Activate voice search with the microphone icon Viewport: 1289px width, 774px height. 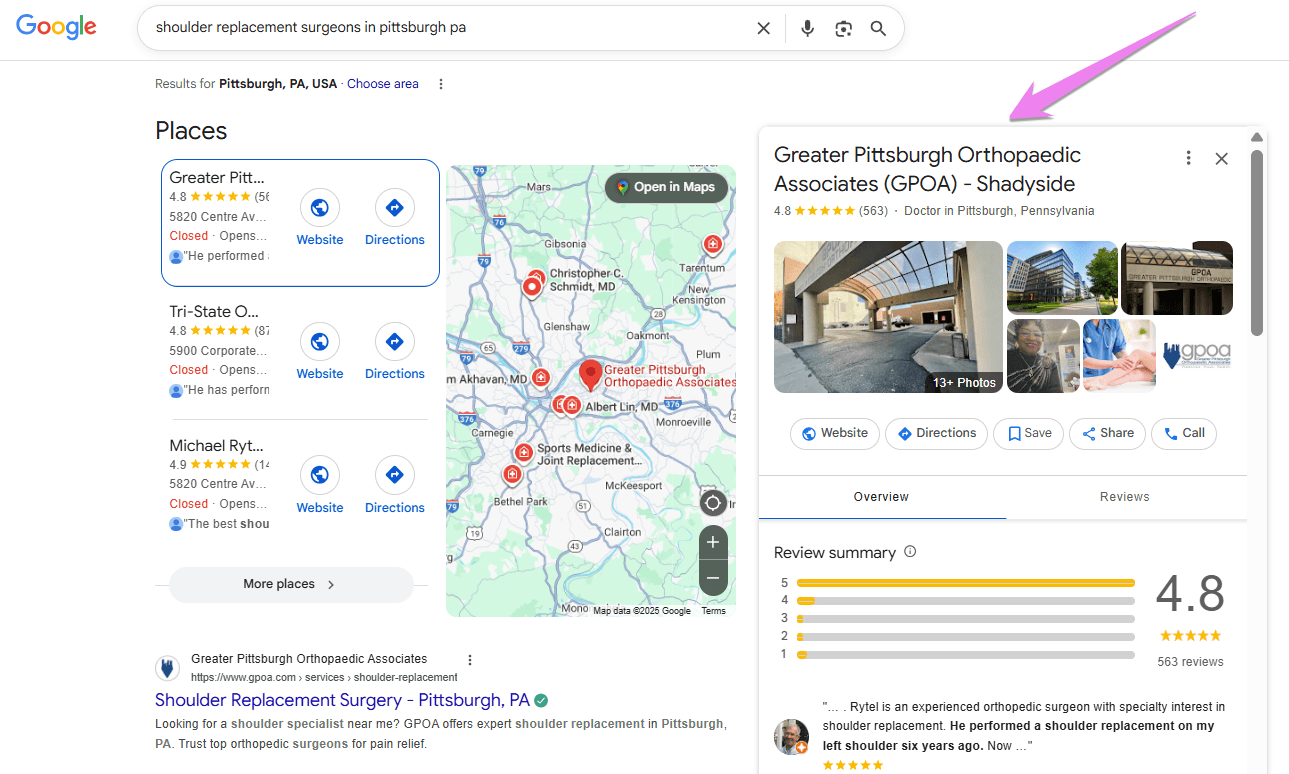click(x=807, y=28)
